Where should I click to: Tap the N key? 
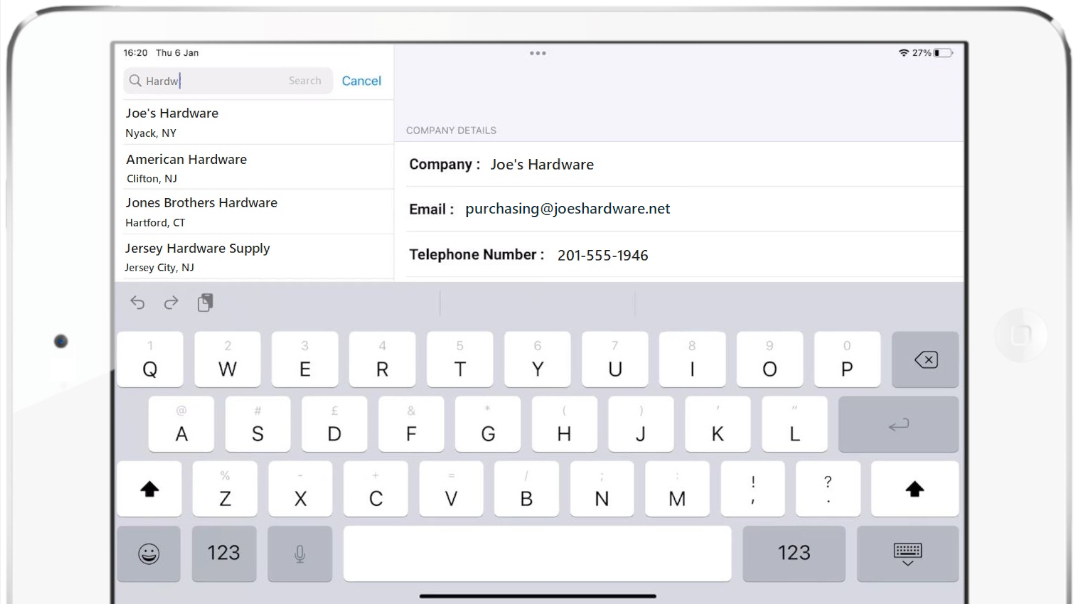pyautogui.click(x=602, y=489)
